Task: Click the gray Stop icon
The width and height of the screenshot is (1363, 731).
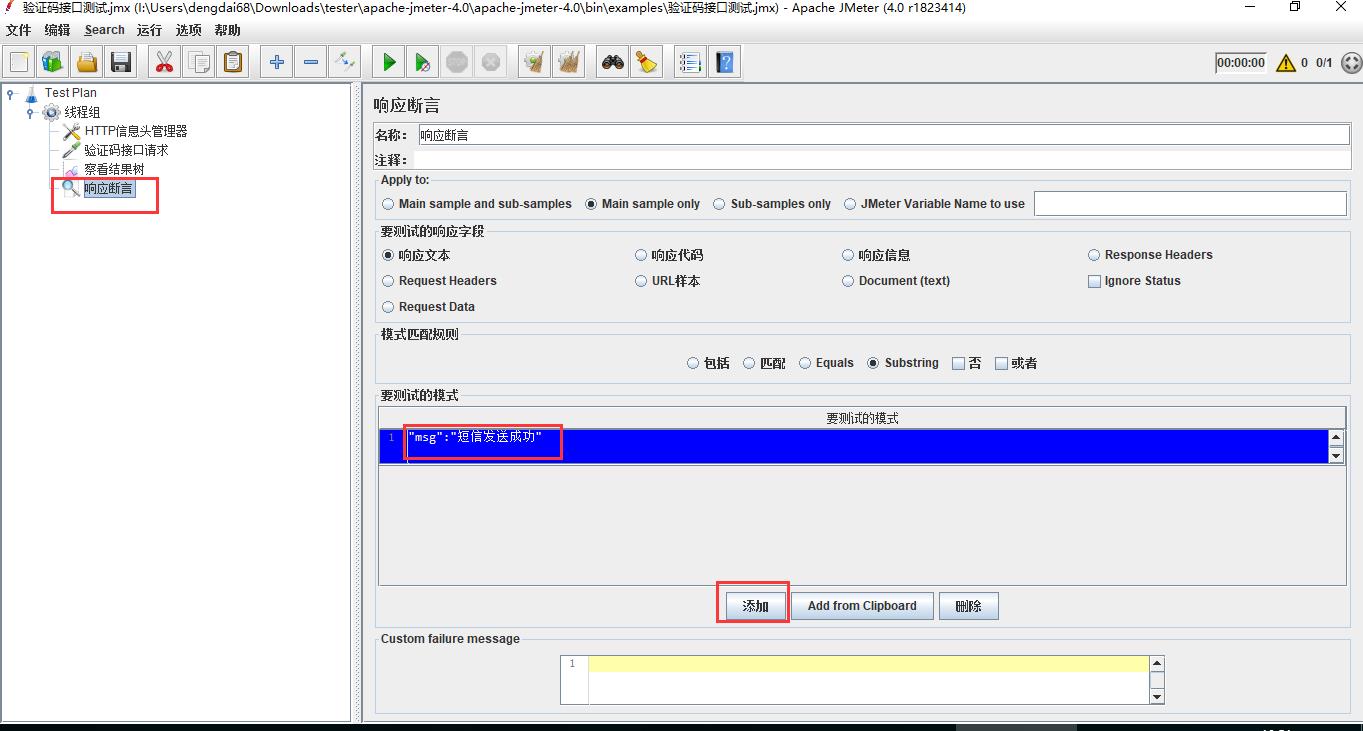Action: pos(457,62)
